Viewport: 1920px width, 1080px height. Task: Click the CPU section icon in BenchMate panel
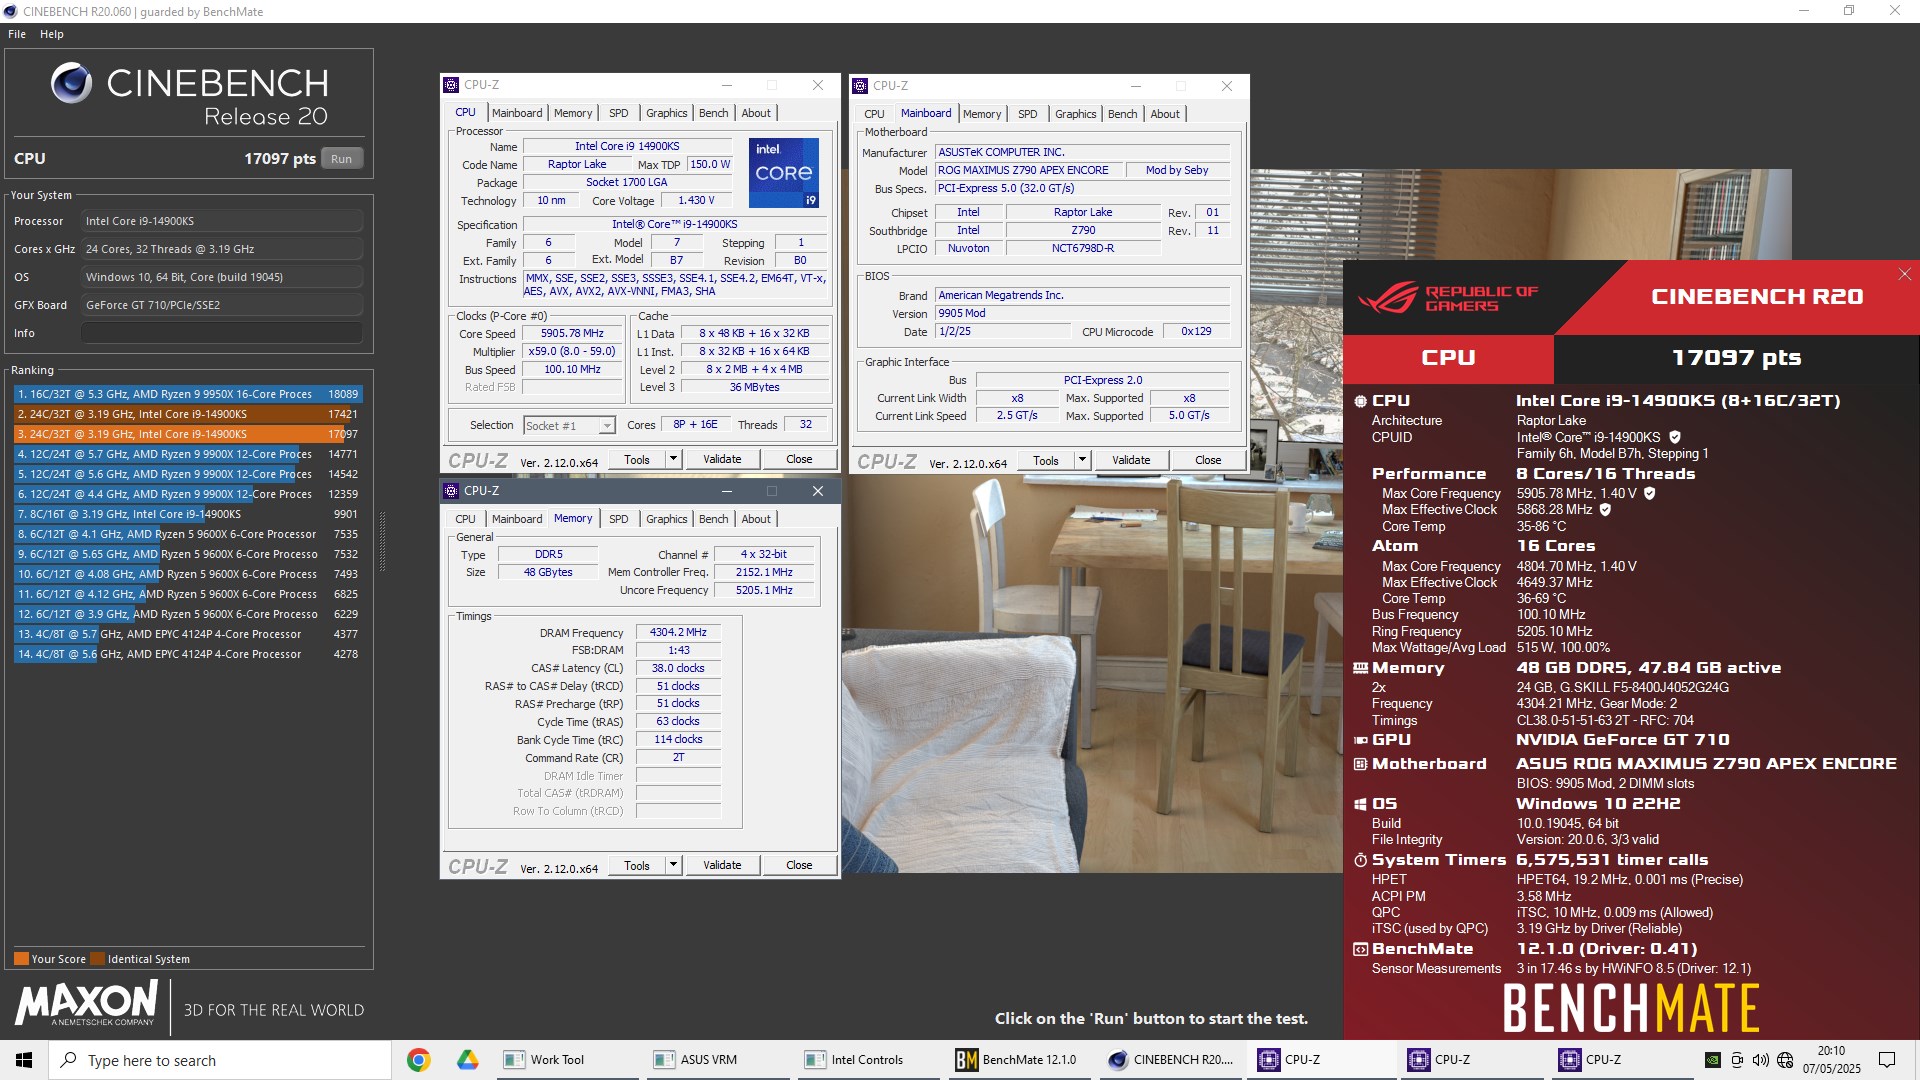[1360, 401]
